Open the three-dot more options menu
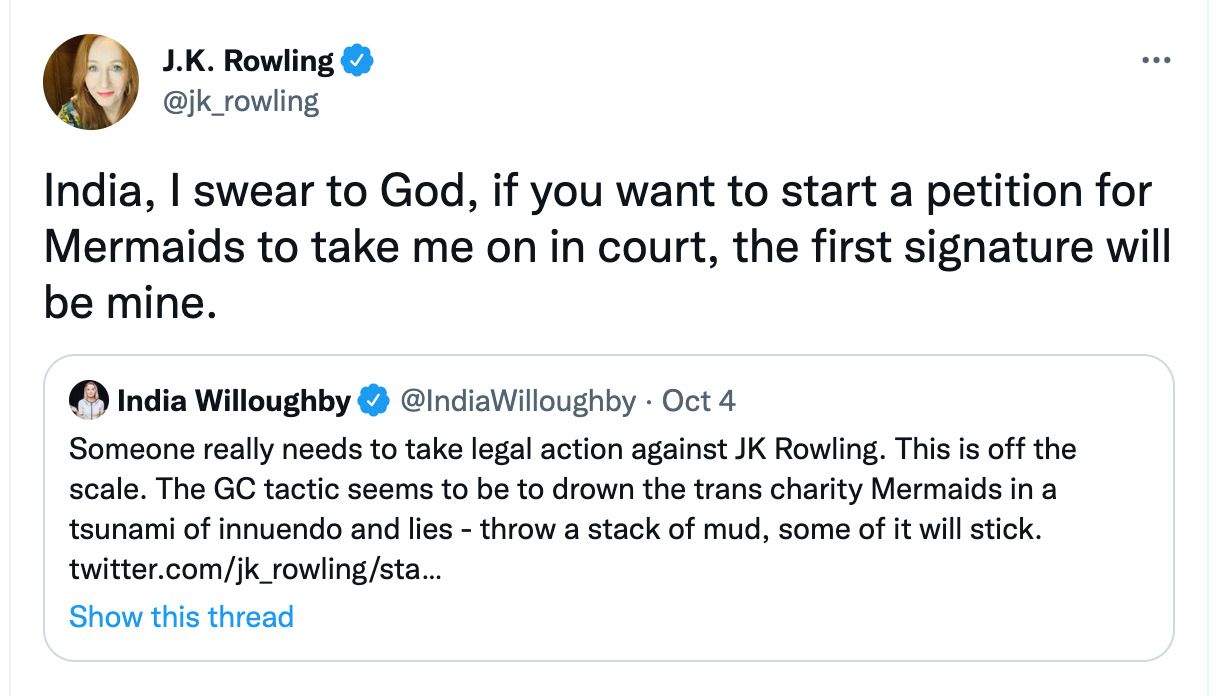Viewport: 1218px width, 696px height. coord(1155,61)
